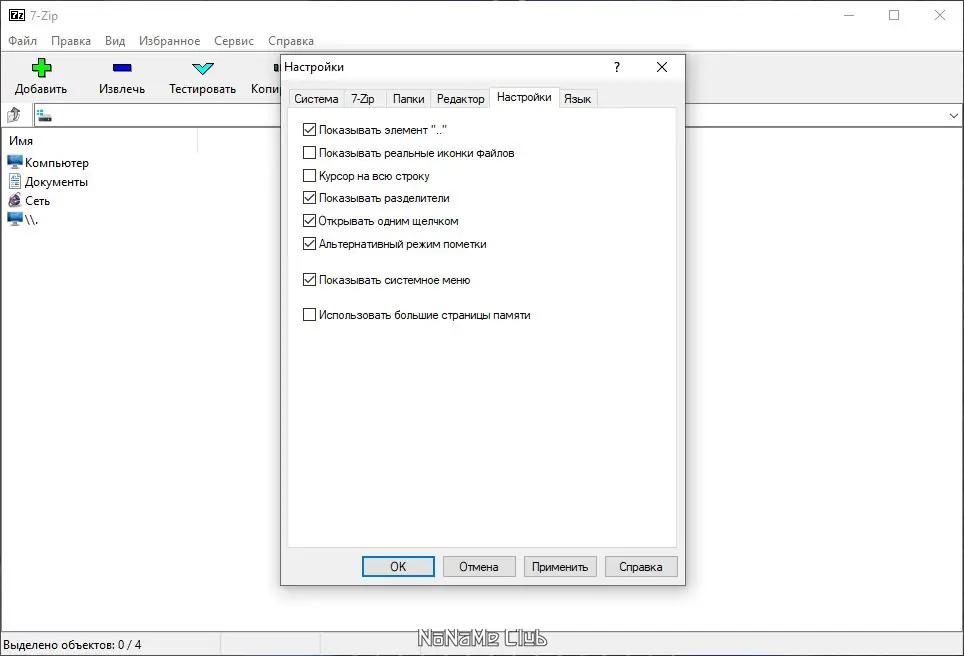The image size is (964, 656).
Task: Enable Использовать большие страницы памяти
Action: pyautogui.click(x=309, y=315)
